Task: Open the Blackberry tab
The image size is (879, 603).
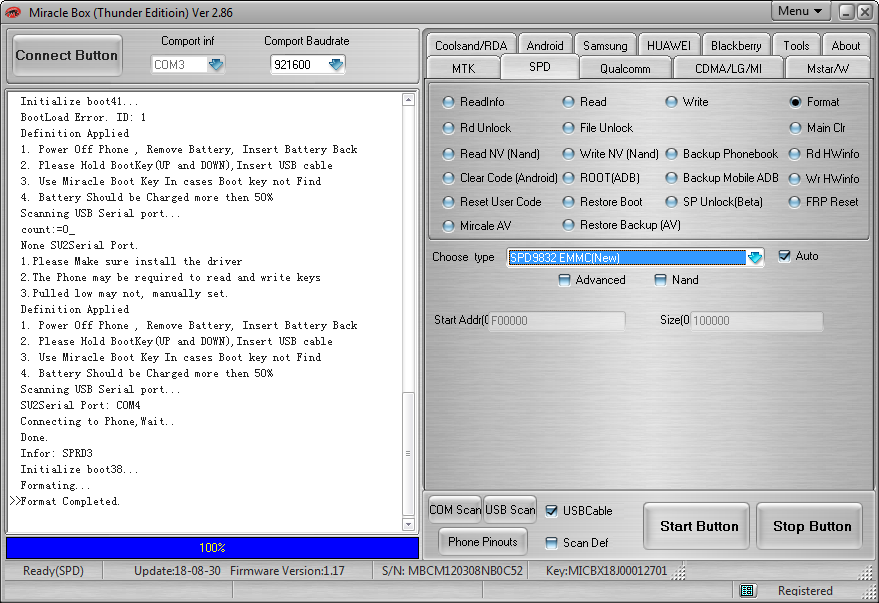Action: click(x=736, y=45)
